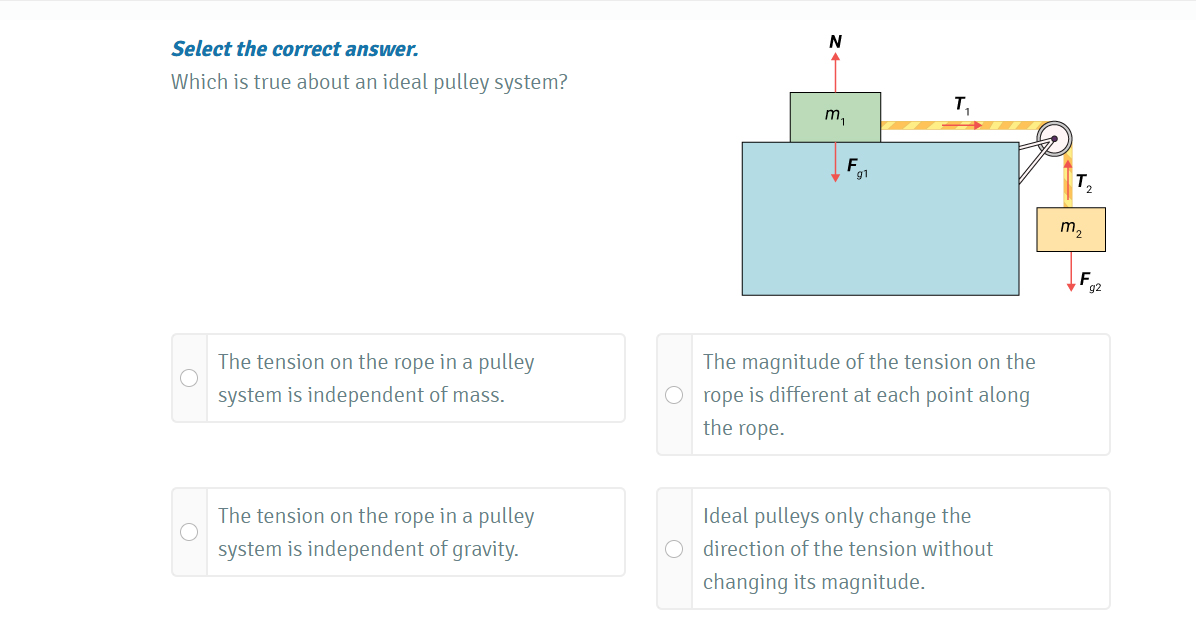Click the pulley wheel in the diagram

coord(1053,137)
